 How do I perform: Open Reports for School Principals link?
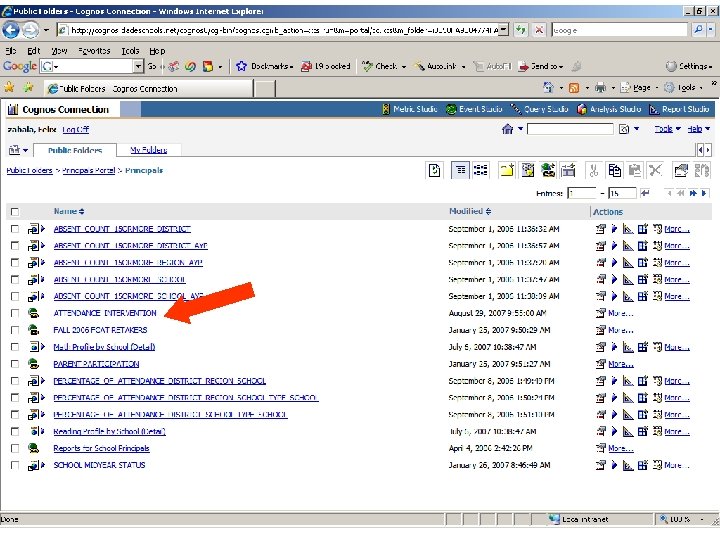click(x=101, y=449)
